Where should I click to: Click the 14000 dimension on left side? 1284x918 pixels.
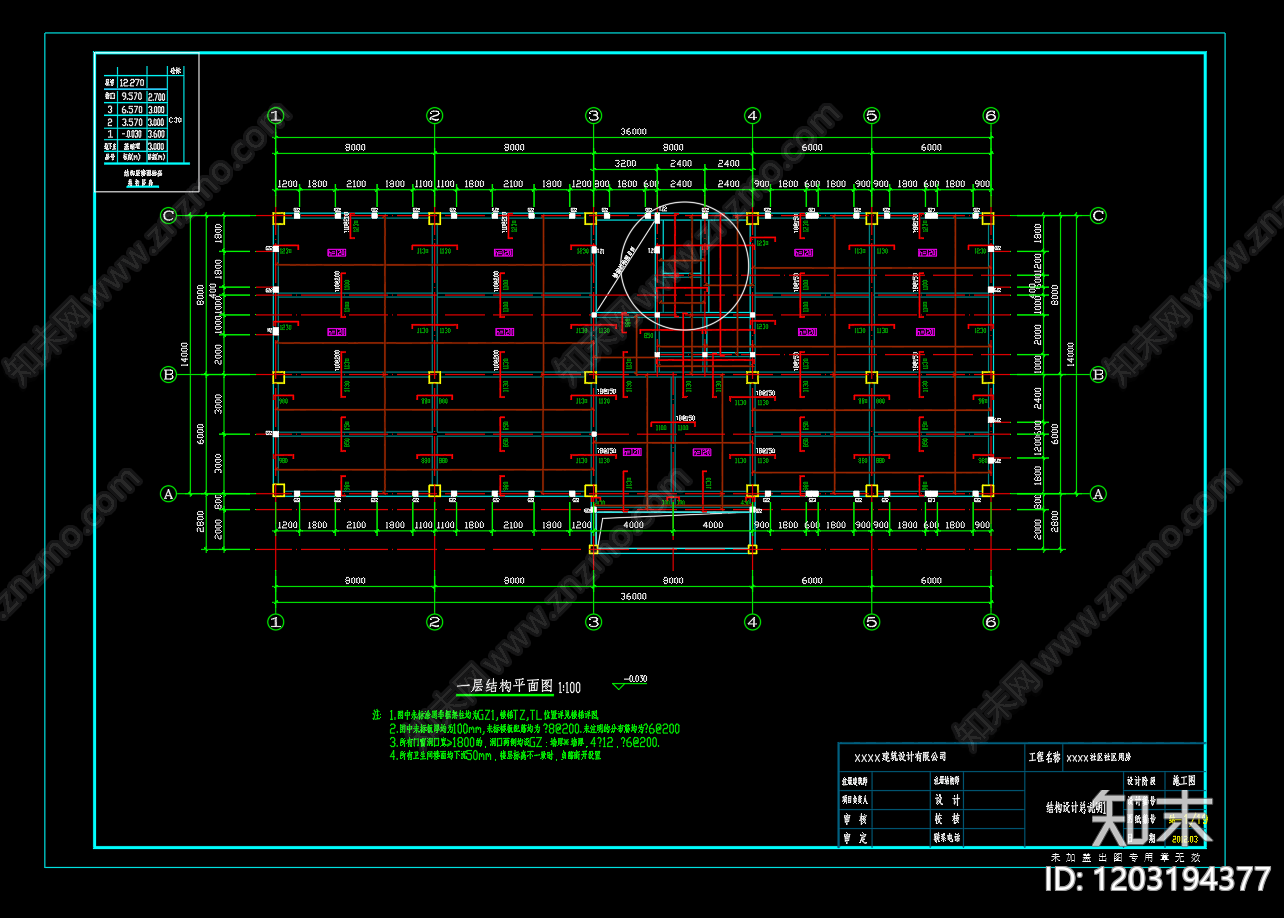click(x=185, y=353)
